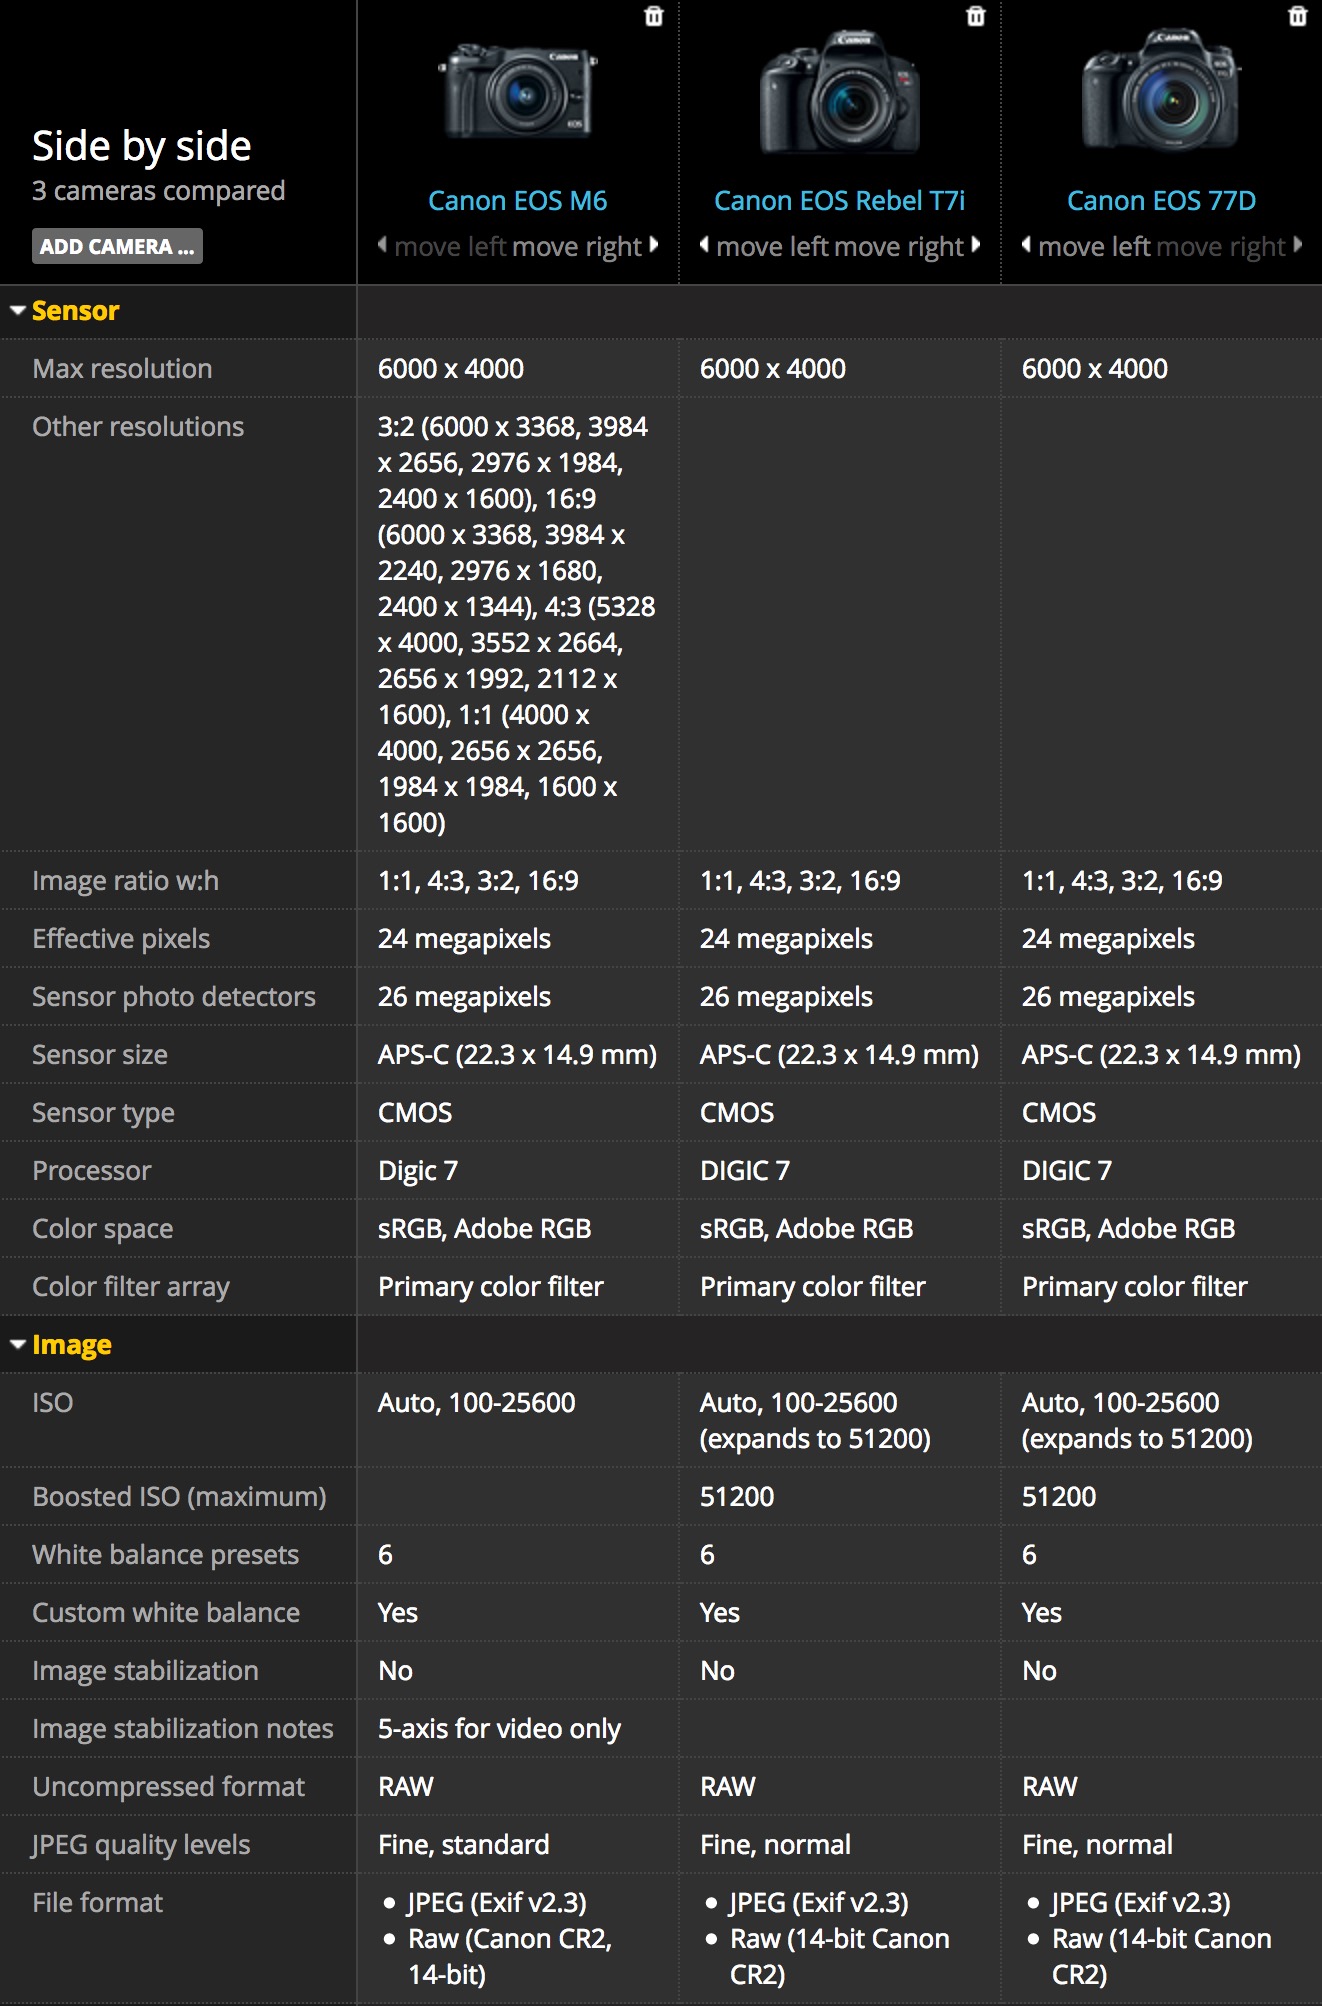Viewport: 1322px width, 2006px height.
Task: Click 'Digic 7' processor value for M6
Action: click(418, 1171)
